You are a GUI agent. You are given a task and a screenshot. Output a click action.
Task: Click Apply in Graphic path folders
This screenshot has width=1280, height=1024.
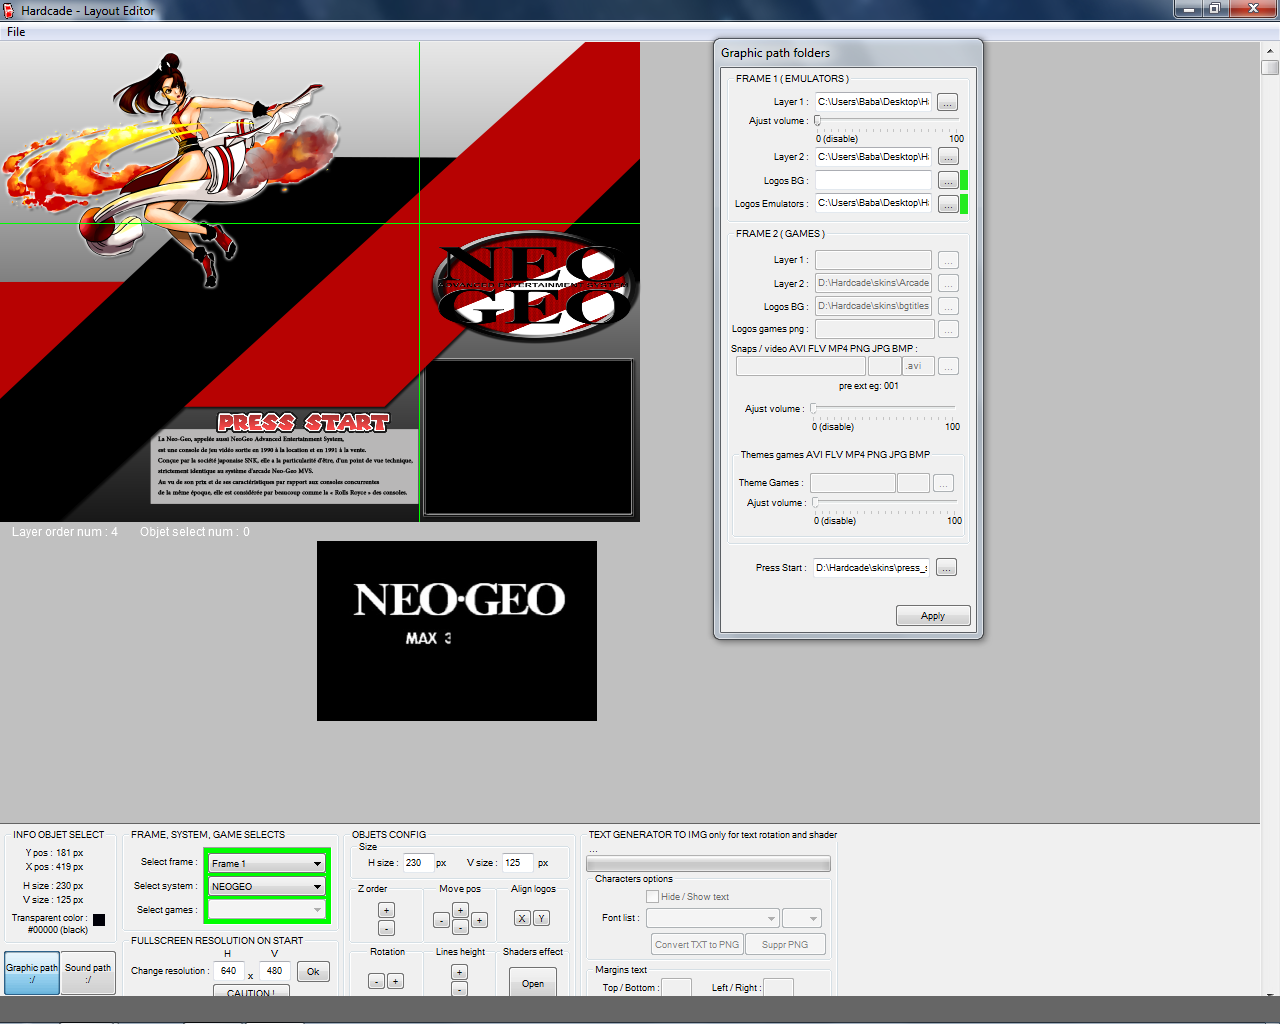point(933,616)
